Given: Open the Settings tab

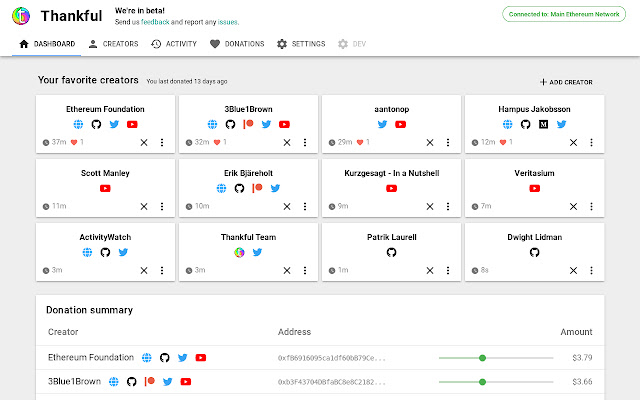Looking at the screenshot, I should pos(301,44).
